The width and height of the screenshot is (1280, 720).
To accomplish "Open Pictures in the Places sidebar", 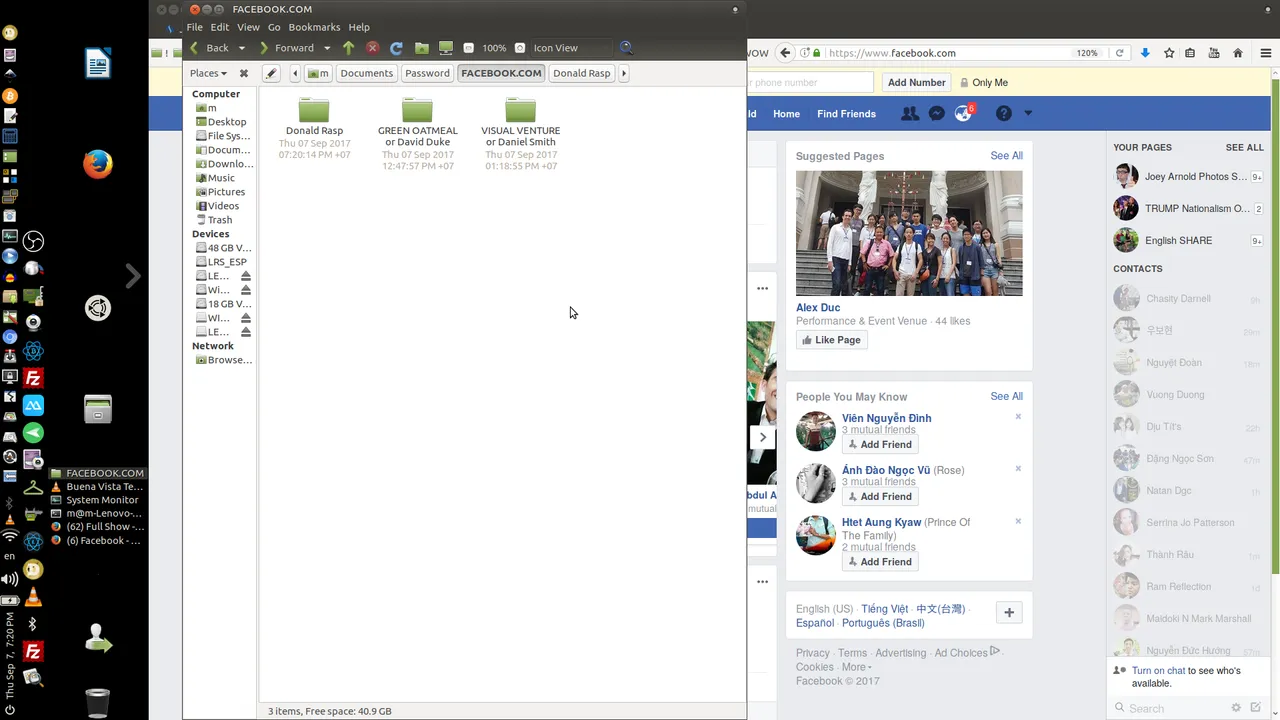I will 221,192.
